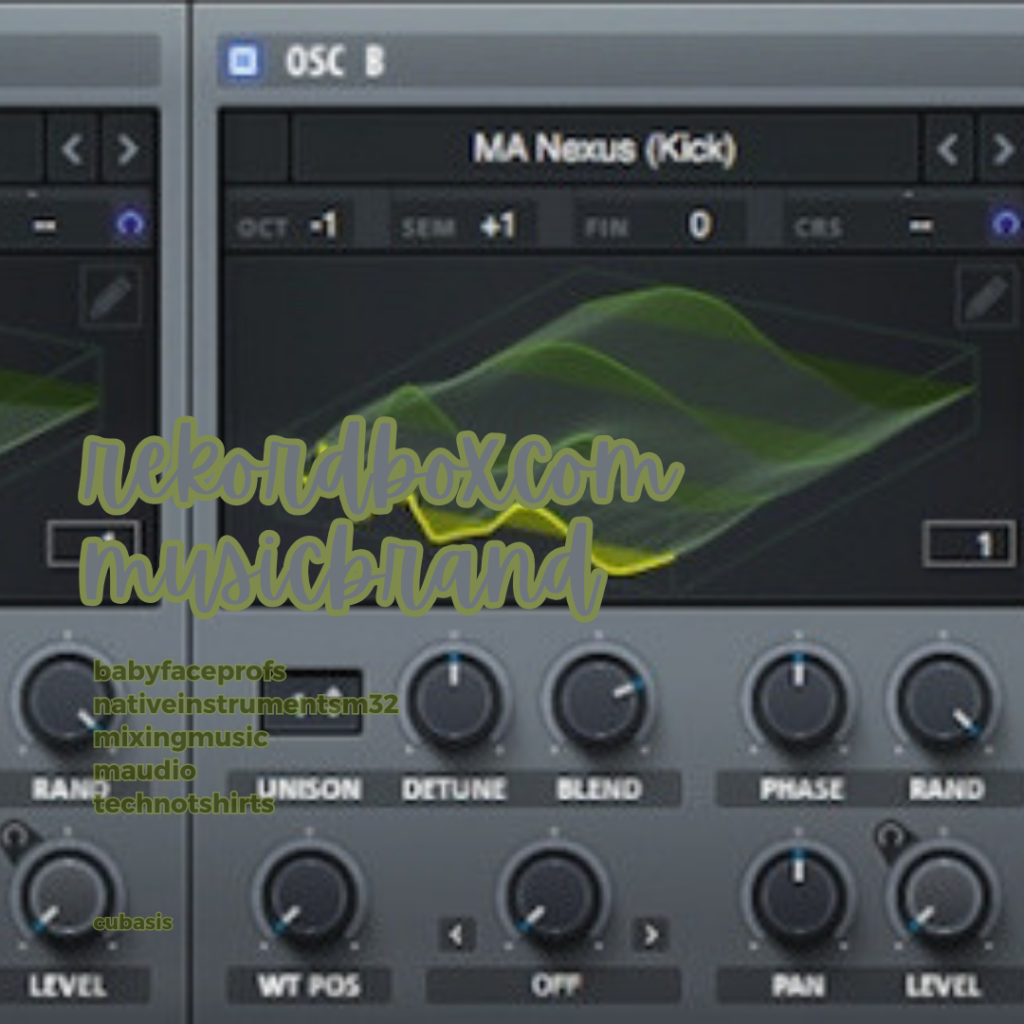
Task: Click the OSC B 3D waveform display
Action: click(x=624, y=428)
